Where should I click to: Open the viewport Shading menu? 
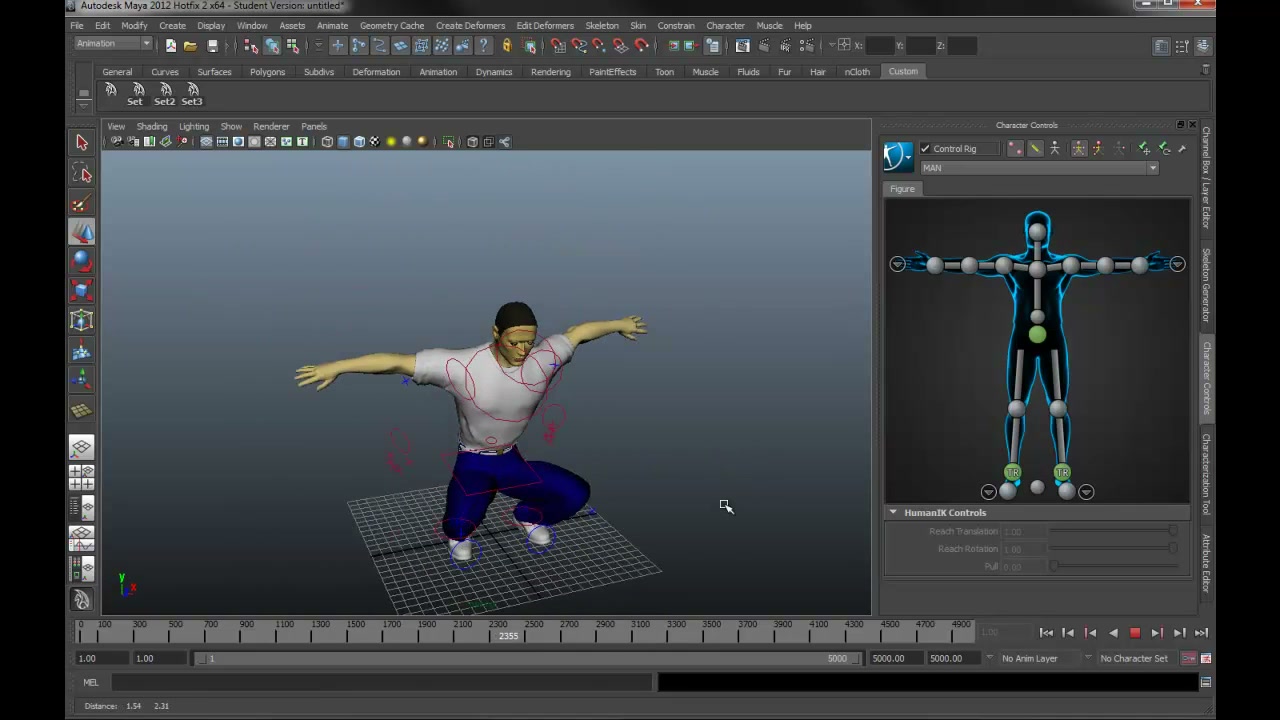click(152, 127)
